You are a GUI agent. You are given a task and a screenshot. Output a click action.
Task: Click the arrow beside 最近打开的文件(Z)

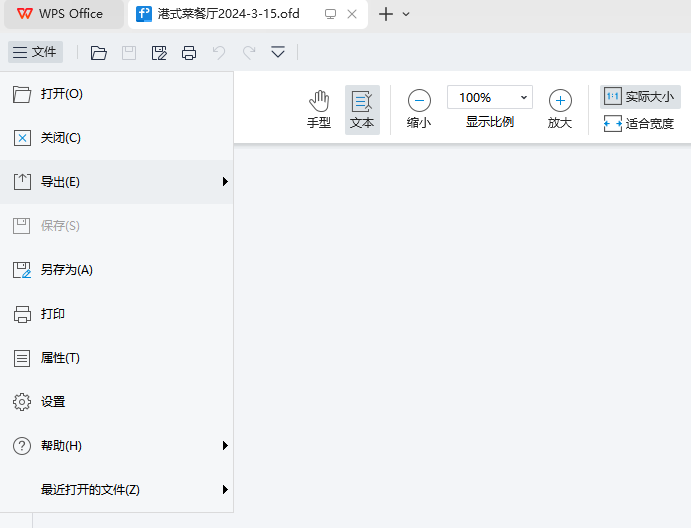[225, 490]
